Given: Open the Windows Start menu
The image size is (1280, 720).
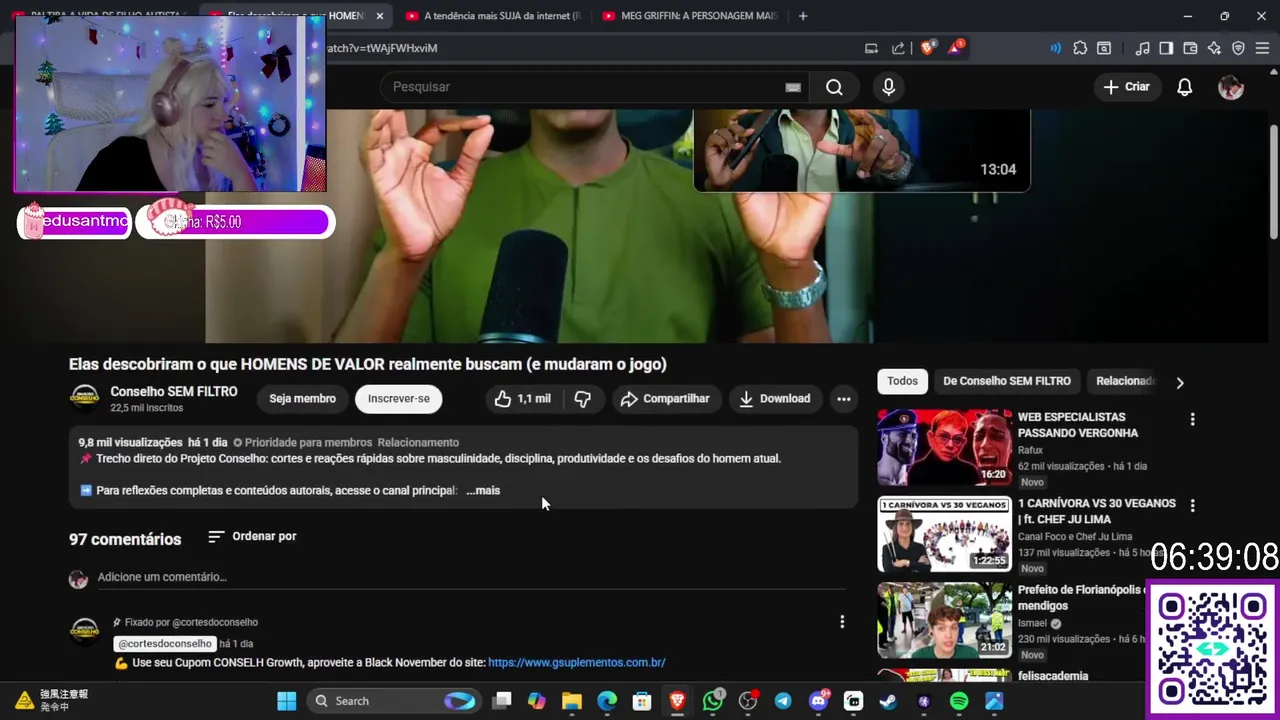Looking at the screenshot, I should click(287, 701).
